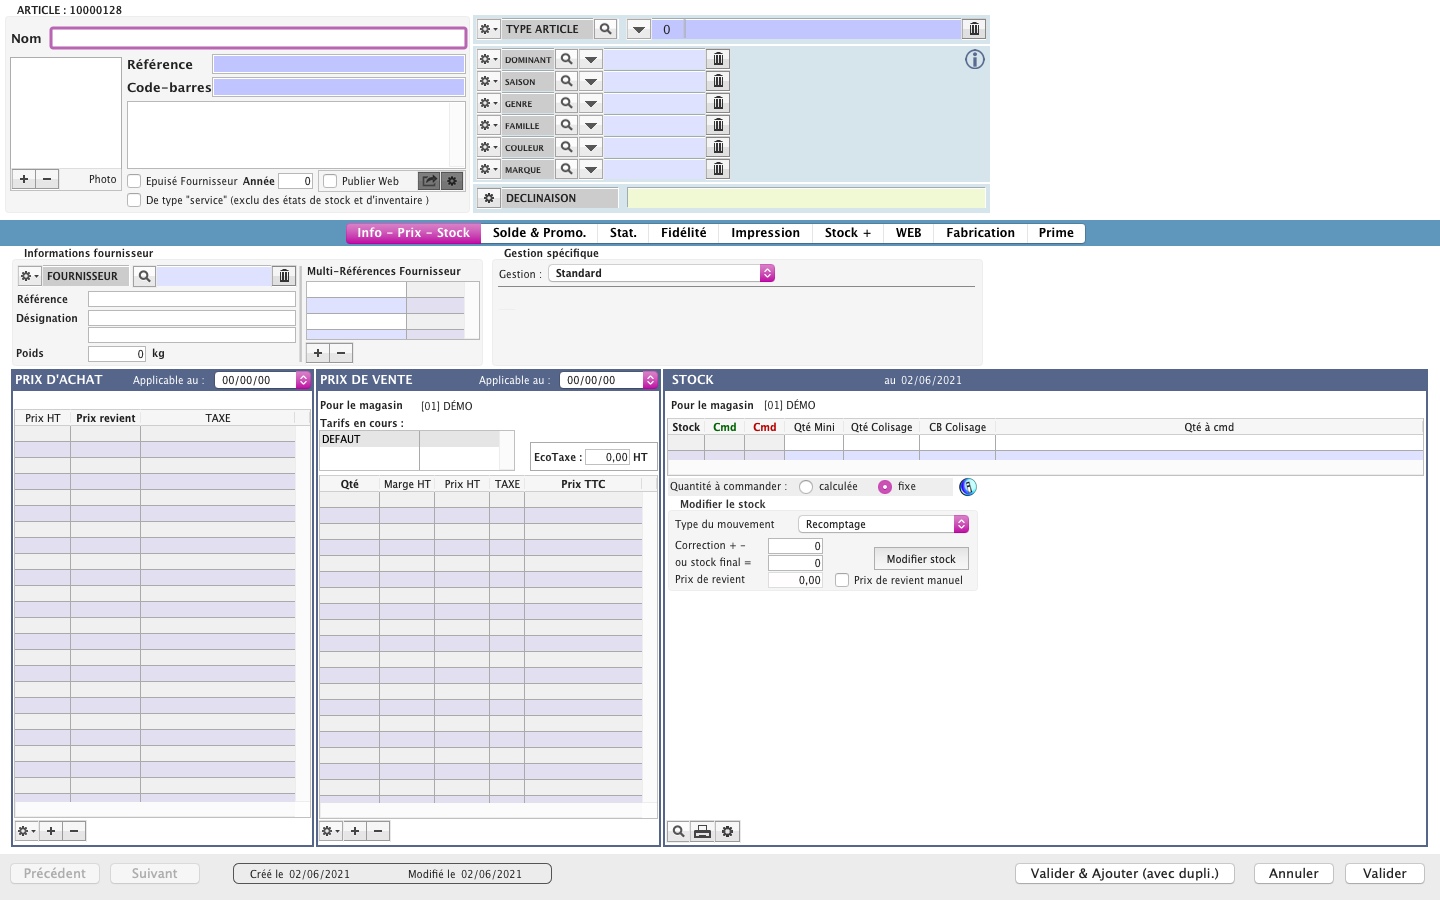Expand the Type du mouvement Recomptage dropdown
Viewport: 1440px width, 900px height.
[x=961, y=524]
